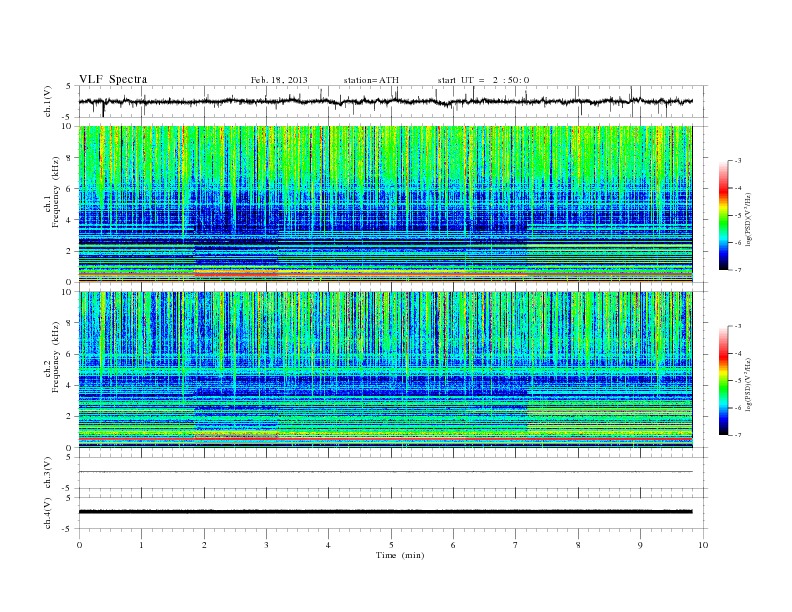This screenshot has width=792, height=612.
Task: Click the ch.3(V) axis label
Action: tap(48, 473)
